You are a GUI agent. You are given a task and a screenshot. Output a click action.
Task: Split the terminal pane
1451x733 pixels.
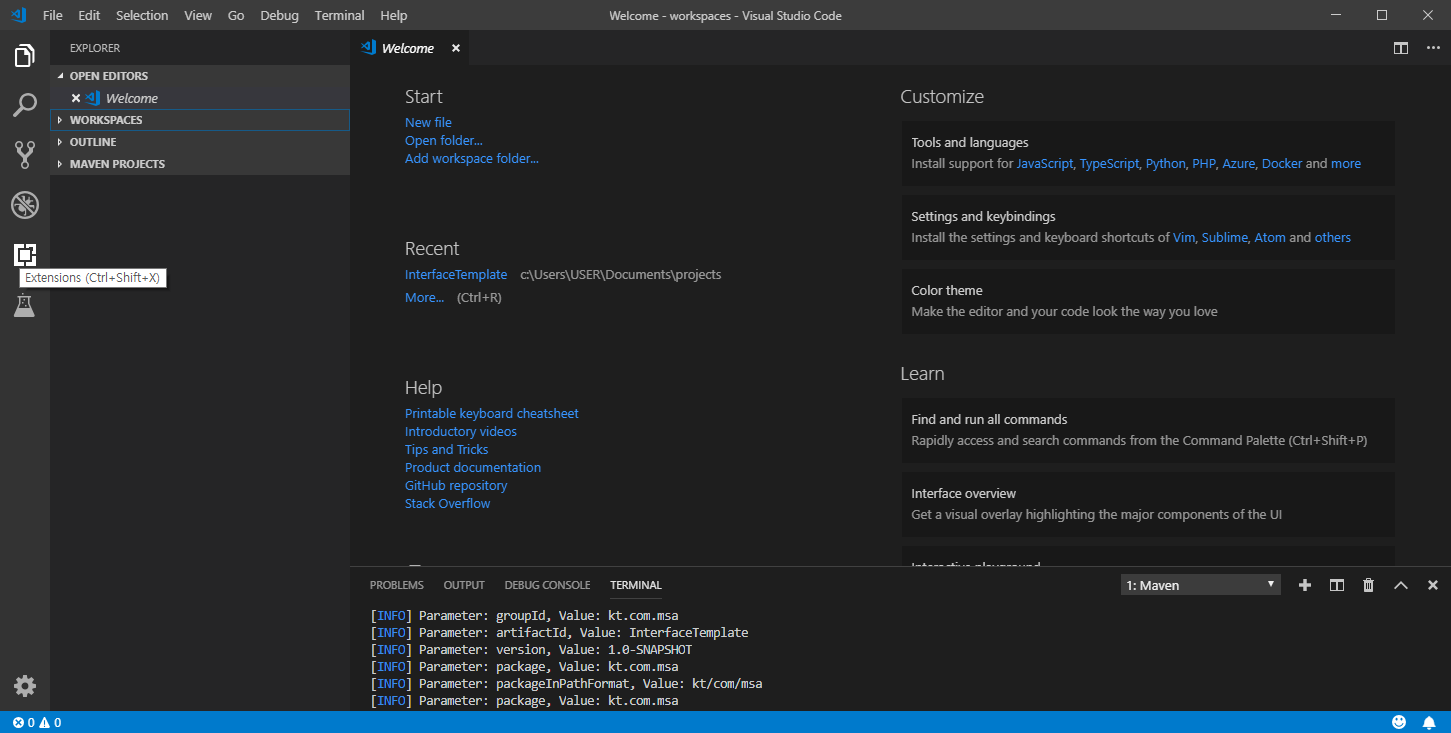pos(1336,585)
